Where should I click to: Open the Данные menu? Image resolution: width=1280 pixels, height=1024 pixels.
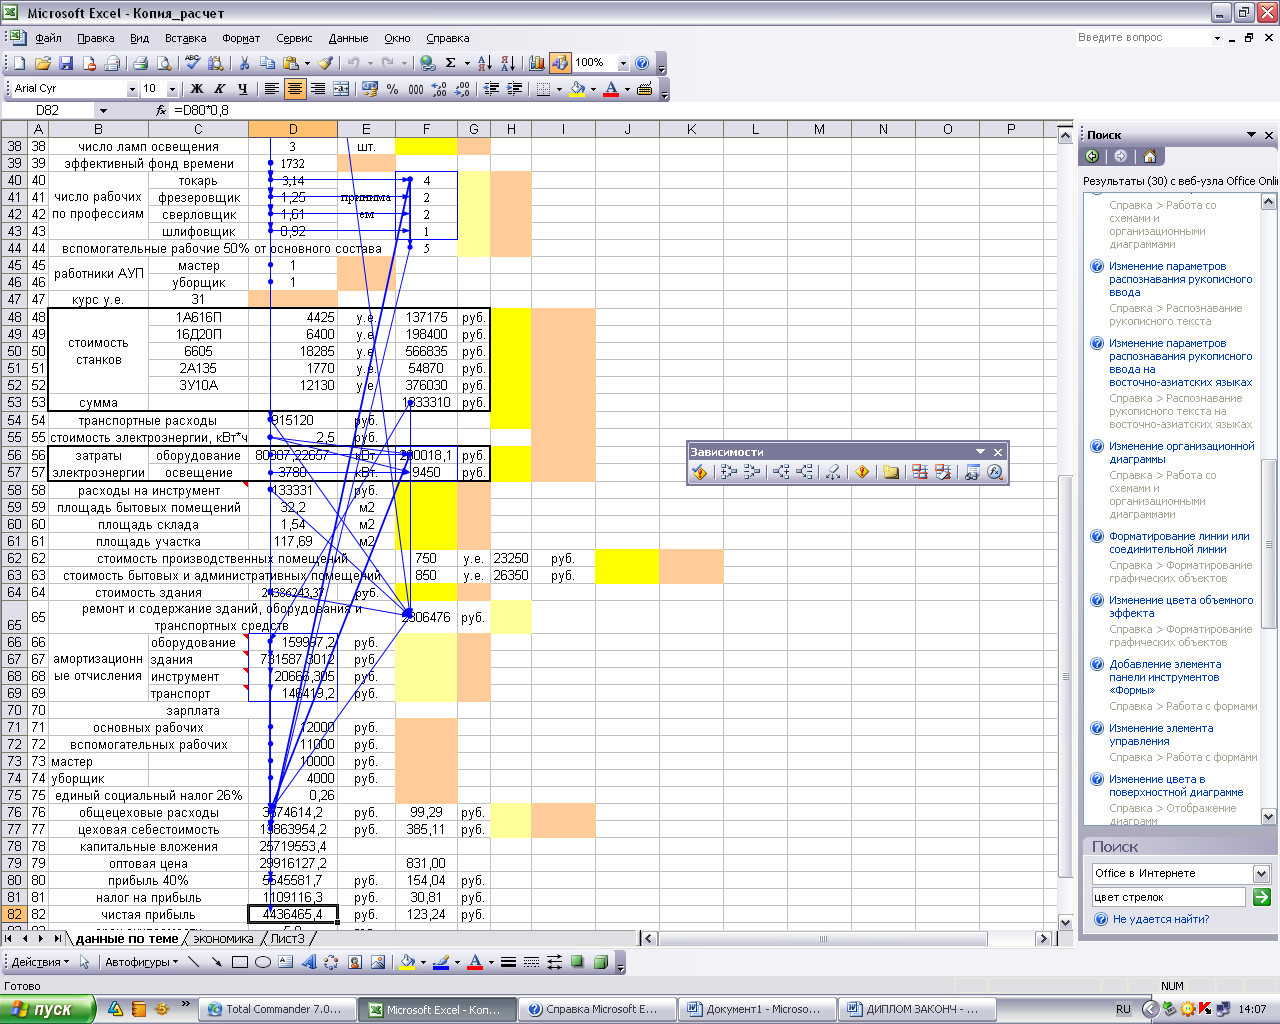348,38
